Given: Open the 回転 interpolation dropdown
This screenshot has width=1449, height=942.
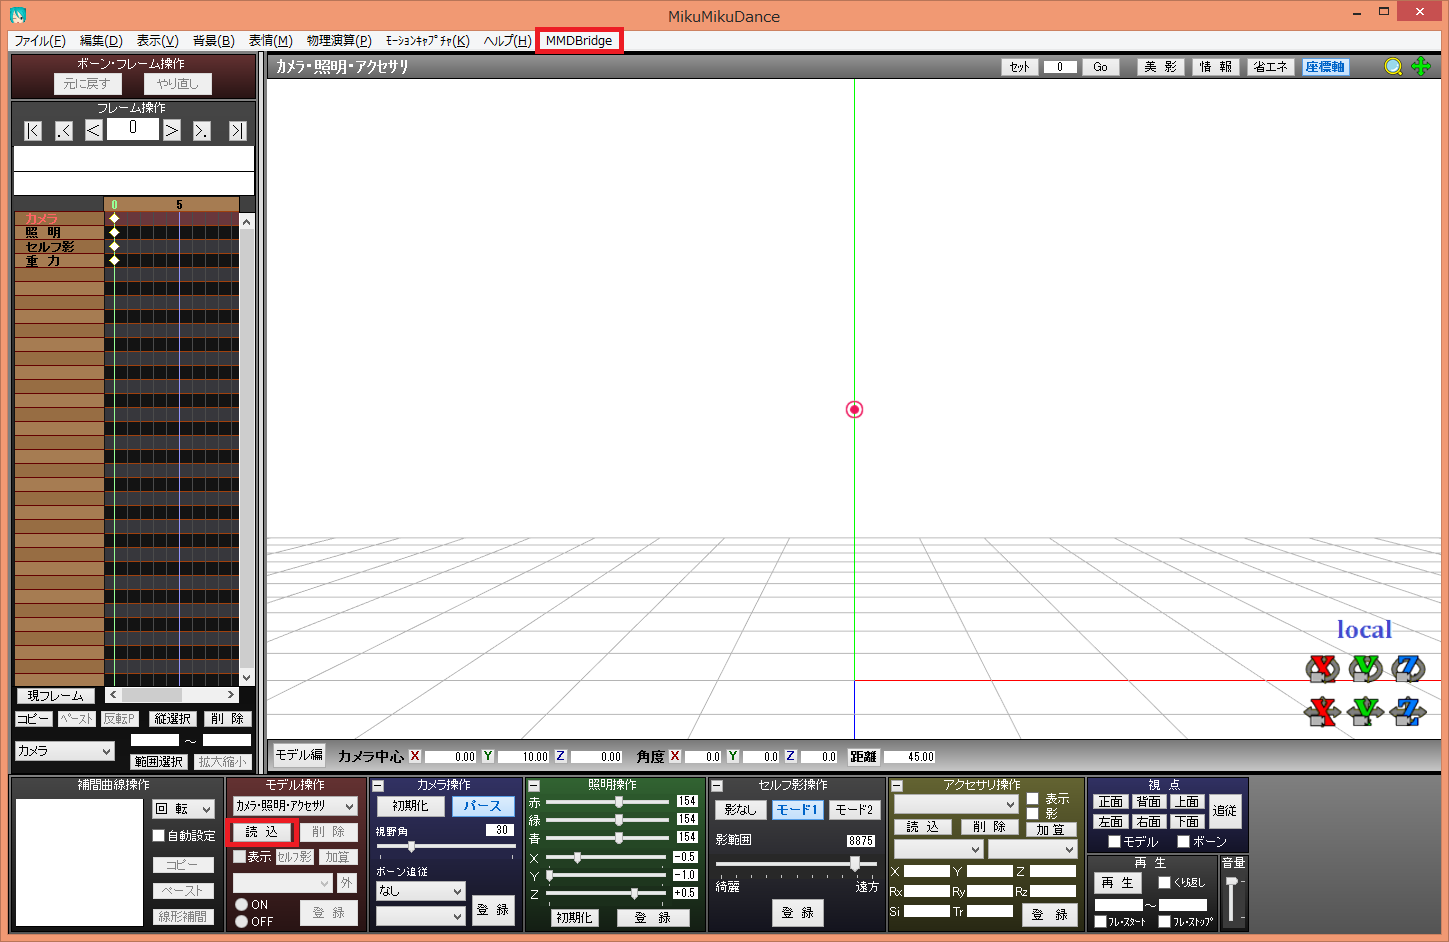Looking at the screenshot, I should [184, 809].
